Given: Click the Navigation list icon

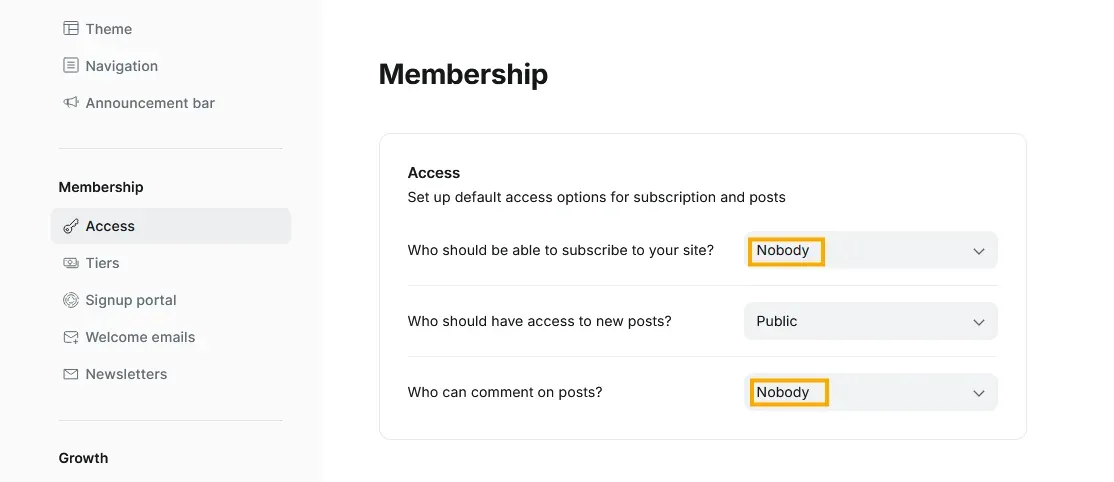Looking at the screenshot, I should pos(70,66).
